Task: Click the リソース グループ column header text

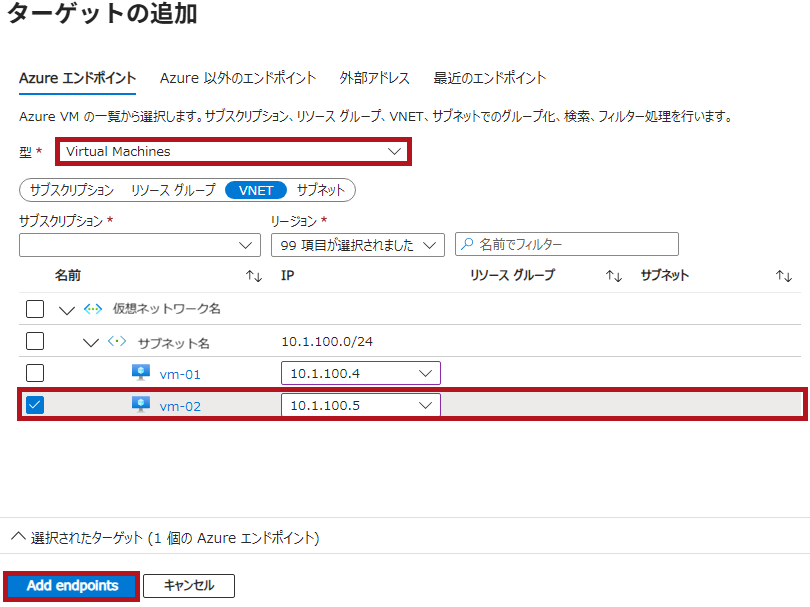Action: click(512, 275)
